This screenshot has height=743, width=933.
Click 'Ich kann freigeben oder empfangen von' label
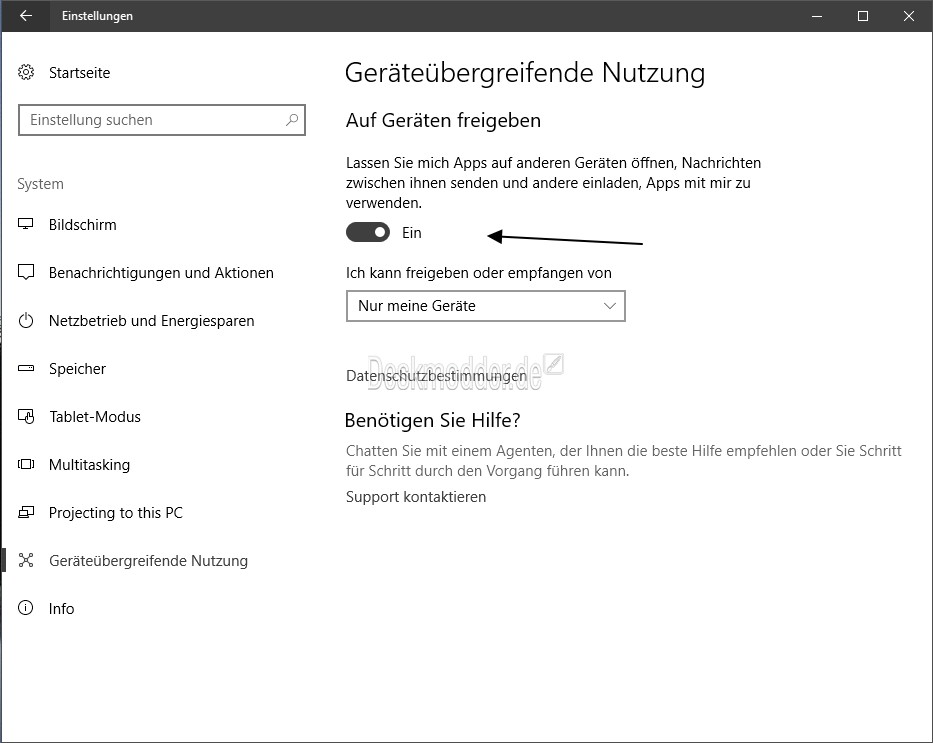478,273
